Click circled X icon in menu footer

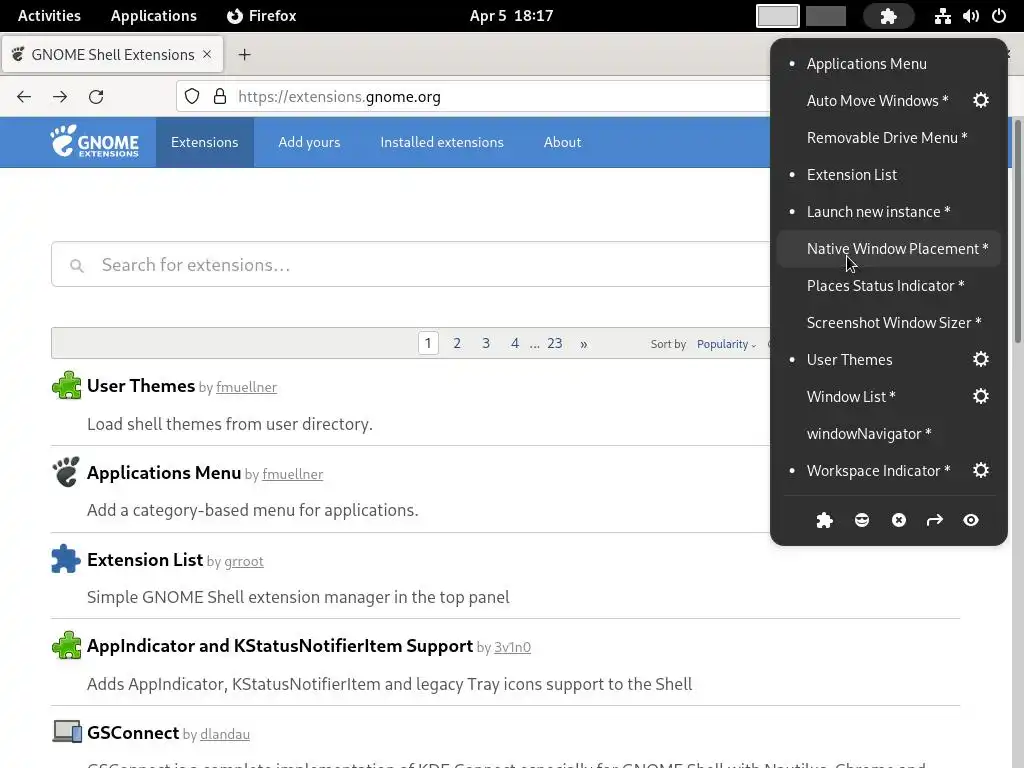[899, 520]
